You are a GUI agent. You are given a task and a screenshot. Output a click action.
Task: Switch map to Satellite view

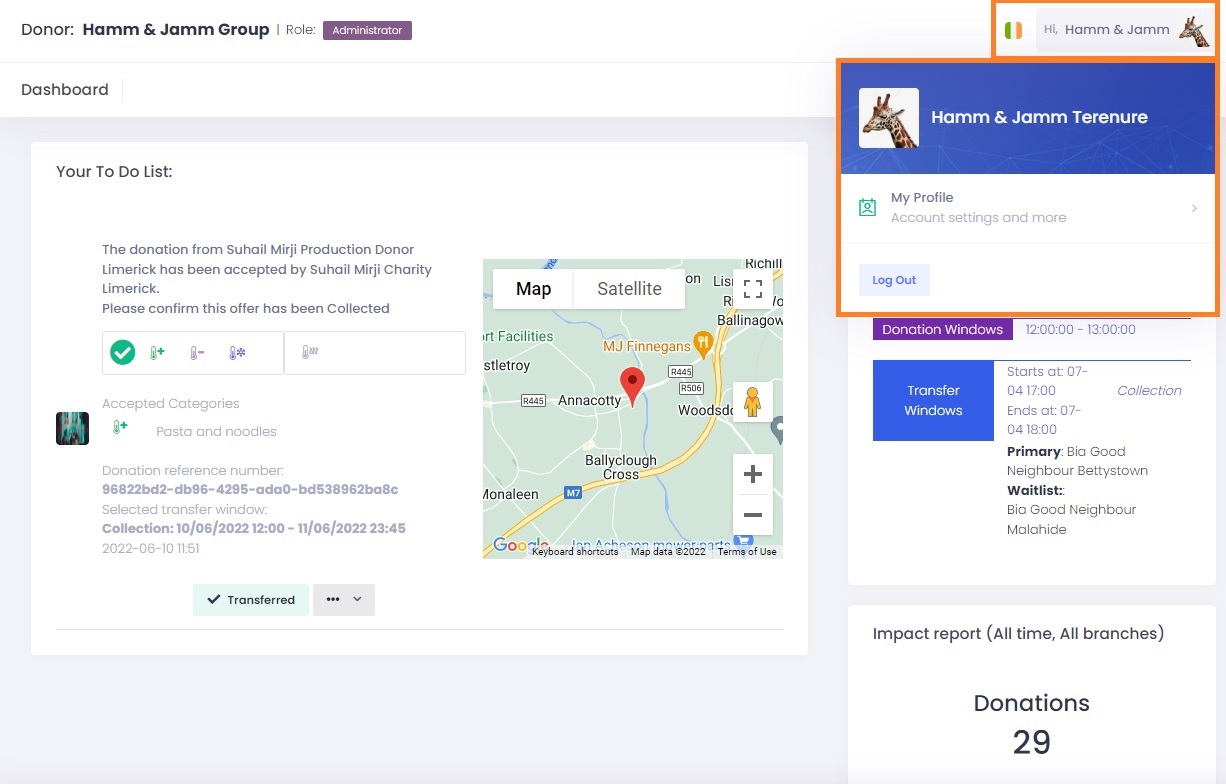tap(629, 289)
